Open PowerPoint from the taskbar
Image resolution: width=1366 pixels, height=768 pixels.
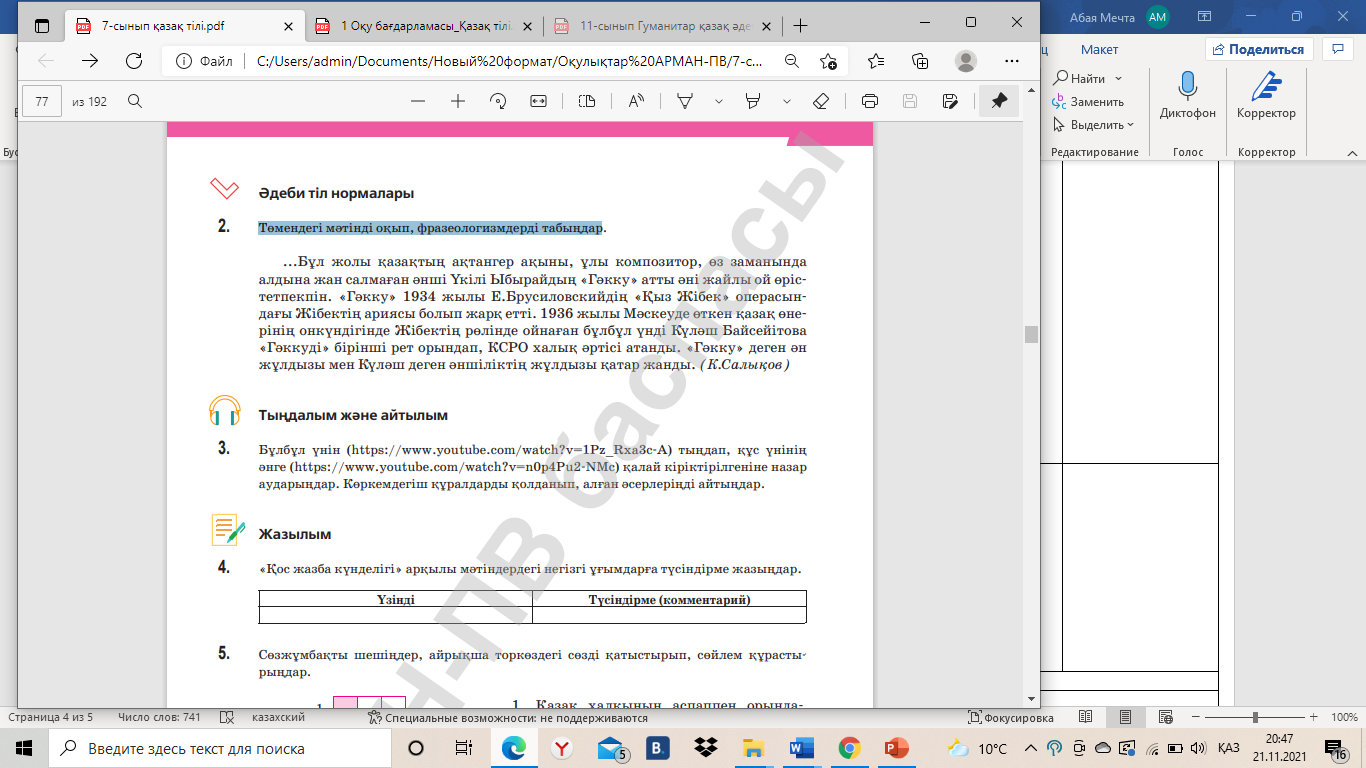[x=896, y=748]
